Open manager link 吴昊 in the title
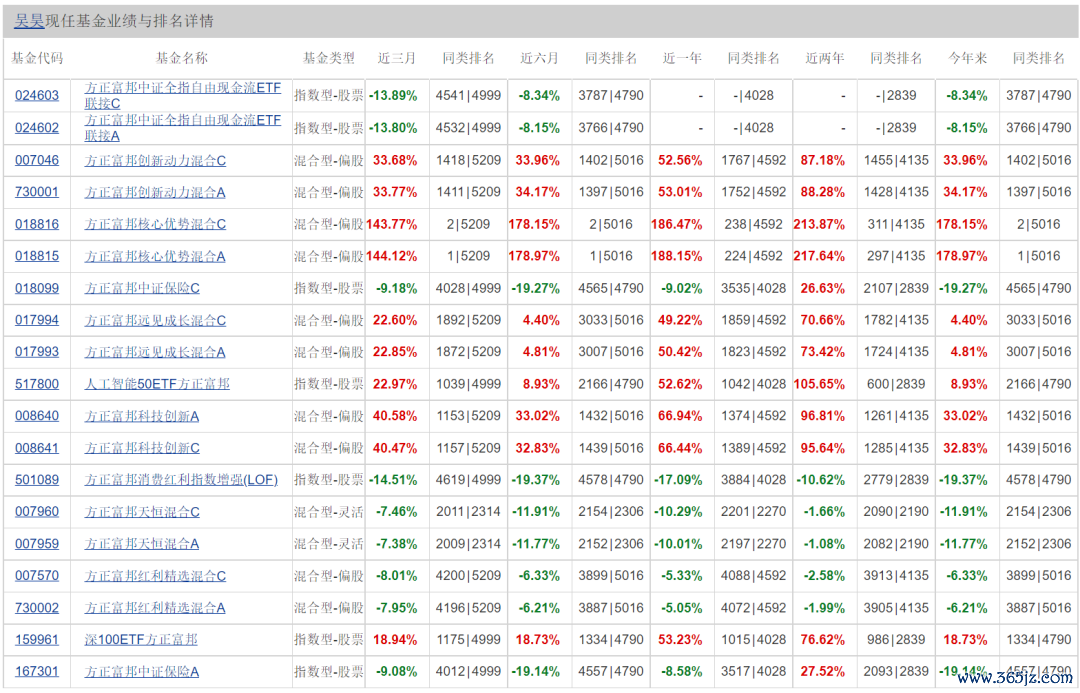This screenshot has width=1080, height=693. (30, 21)
